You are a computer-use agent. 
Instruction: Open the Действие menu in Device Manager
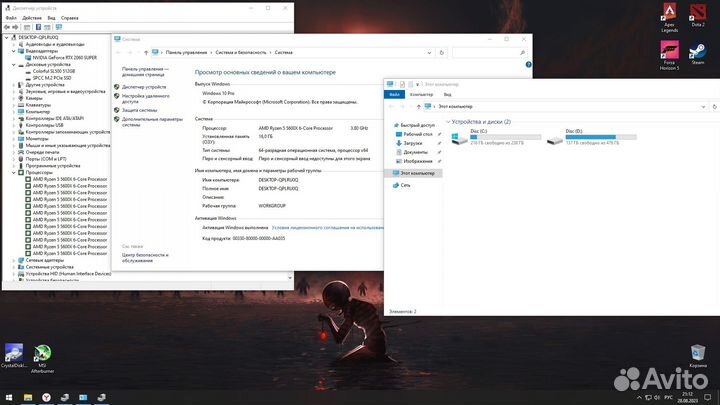[x=32, y=18]
